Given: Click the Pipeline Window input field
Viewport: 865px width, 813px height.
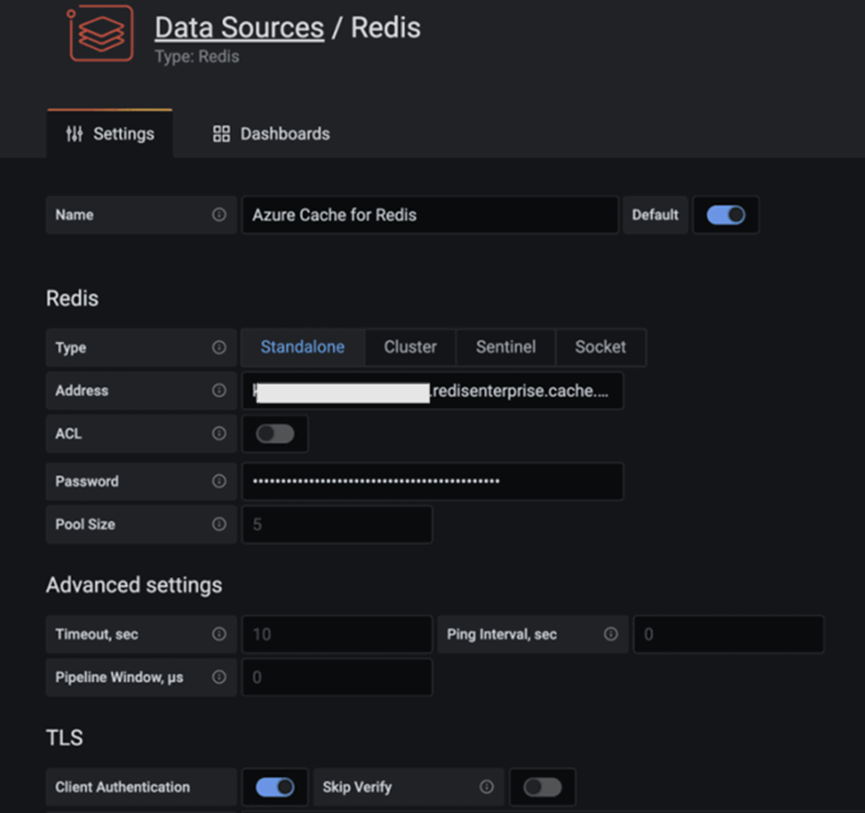Looking at the screenshot, I should (x=337, y=677).
